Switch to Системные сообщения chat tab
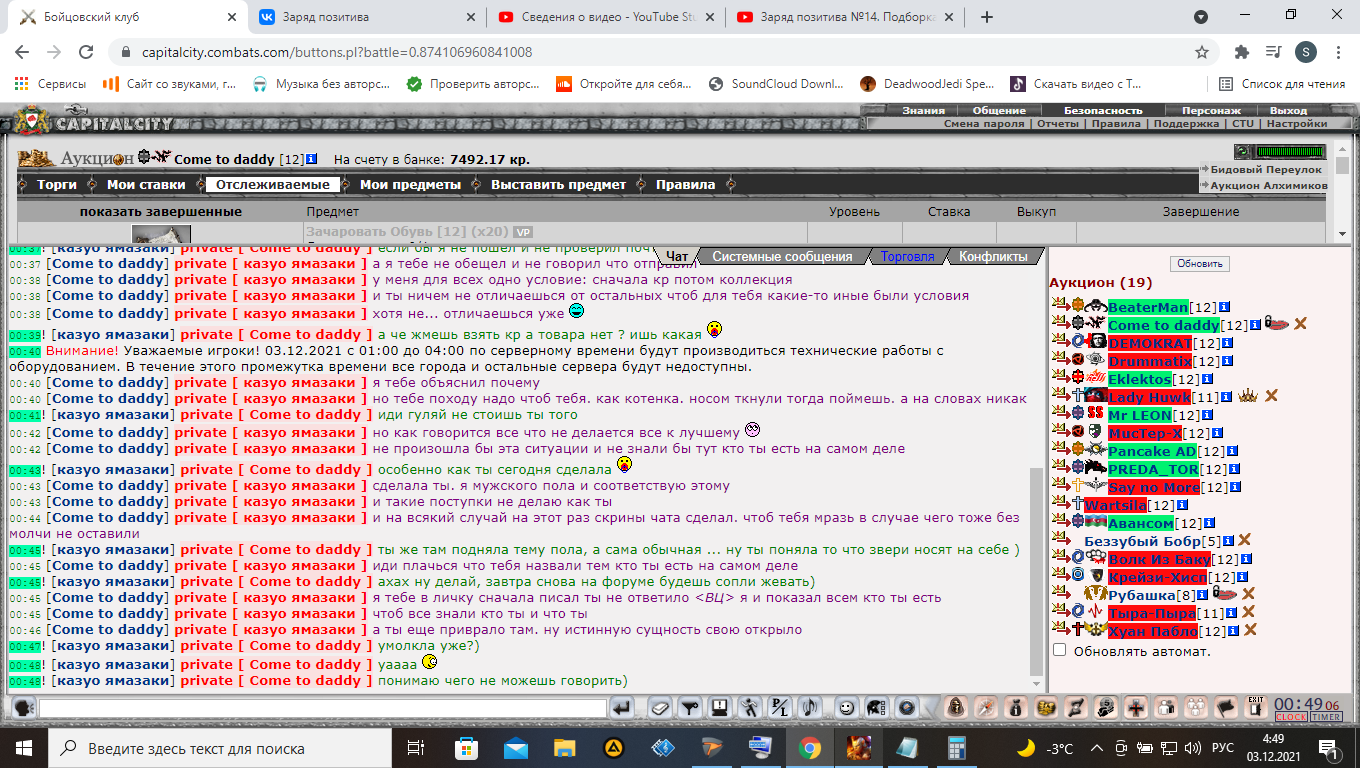This screenshot has width=1360, height=768. click(x=782, y=257)
